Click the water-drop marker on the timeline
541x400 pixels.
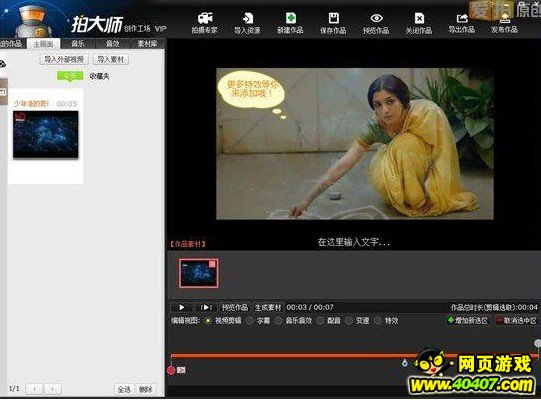[x=404, y=363]
